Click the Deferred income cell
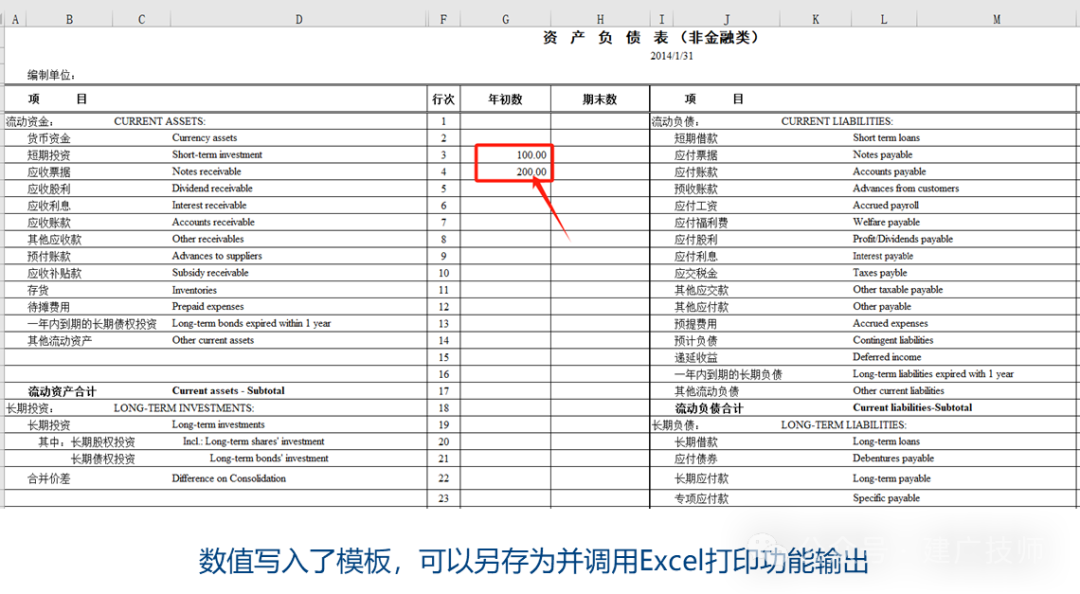Screen dimensions: 1080x594 (887, 357)
